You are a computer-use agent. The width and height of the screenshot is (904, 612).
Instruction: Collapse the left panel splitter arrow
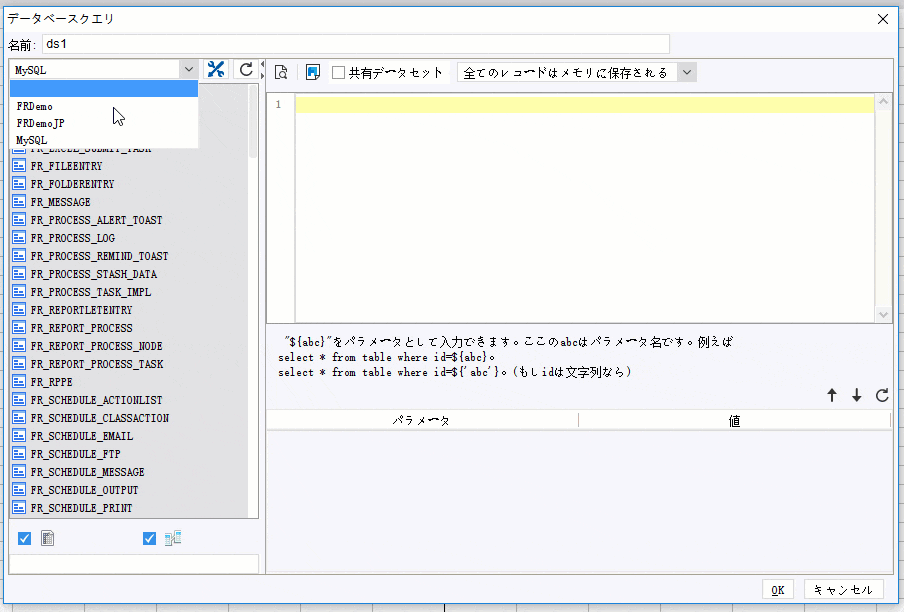[262, 64]
